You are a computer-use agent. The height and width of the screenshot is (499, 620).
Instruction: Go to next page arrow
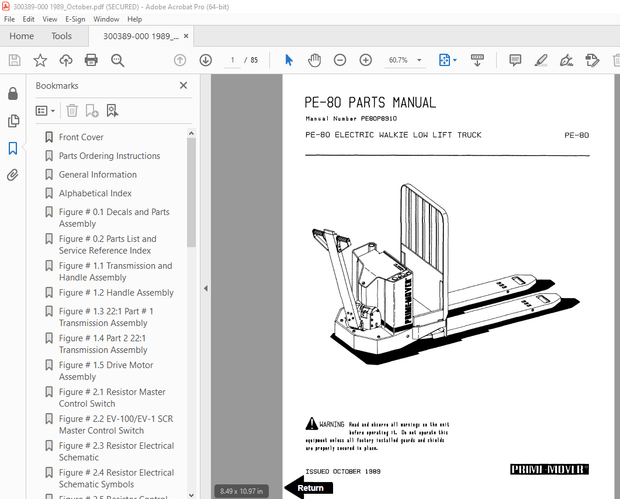206,60
